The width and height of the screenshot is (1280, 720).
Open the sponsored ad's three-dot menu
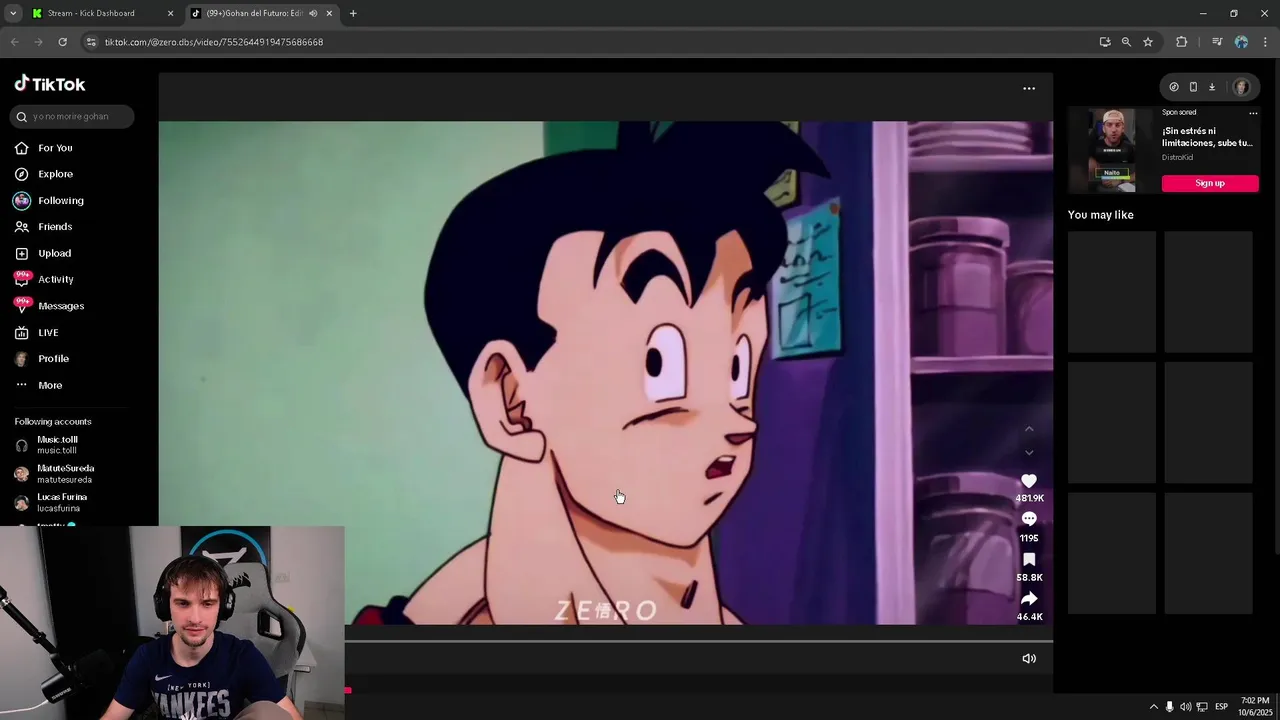1253,113
